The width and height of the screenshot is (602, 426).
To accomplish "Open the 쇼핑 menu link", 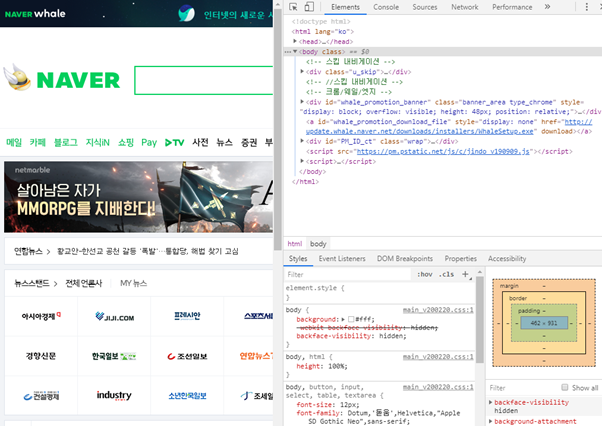I will [126, 142].
